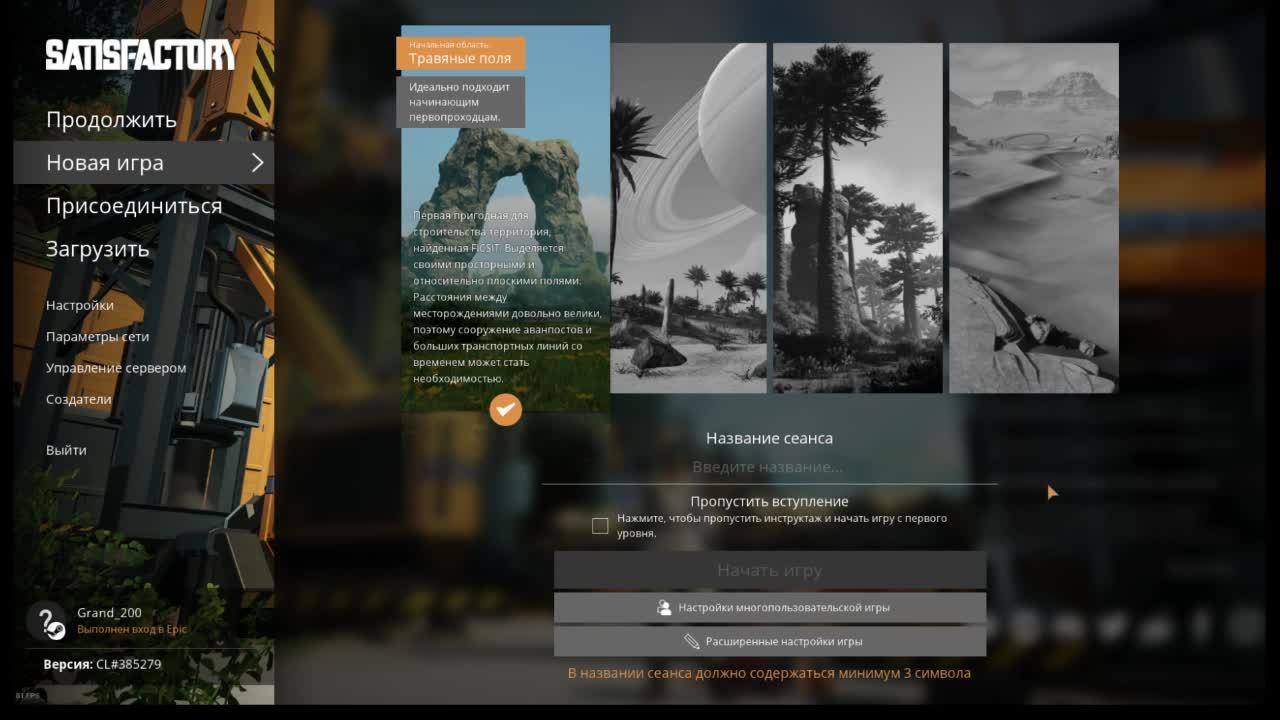Screen dimensions: 1280x720
Task: Enable the Пропустить вступление checkbox
Action: [600, 526]
